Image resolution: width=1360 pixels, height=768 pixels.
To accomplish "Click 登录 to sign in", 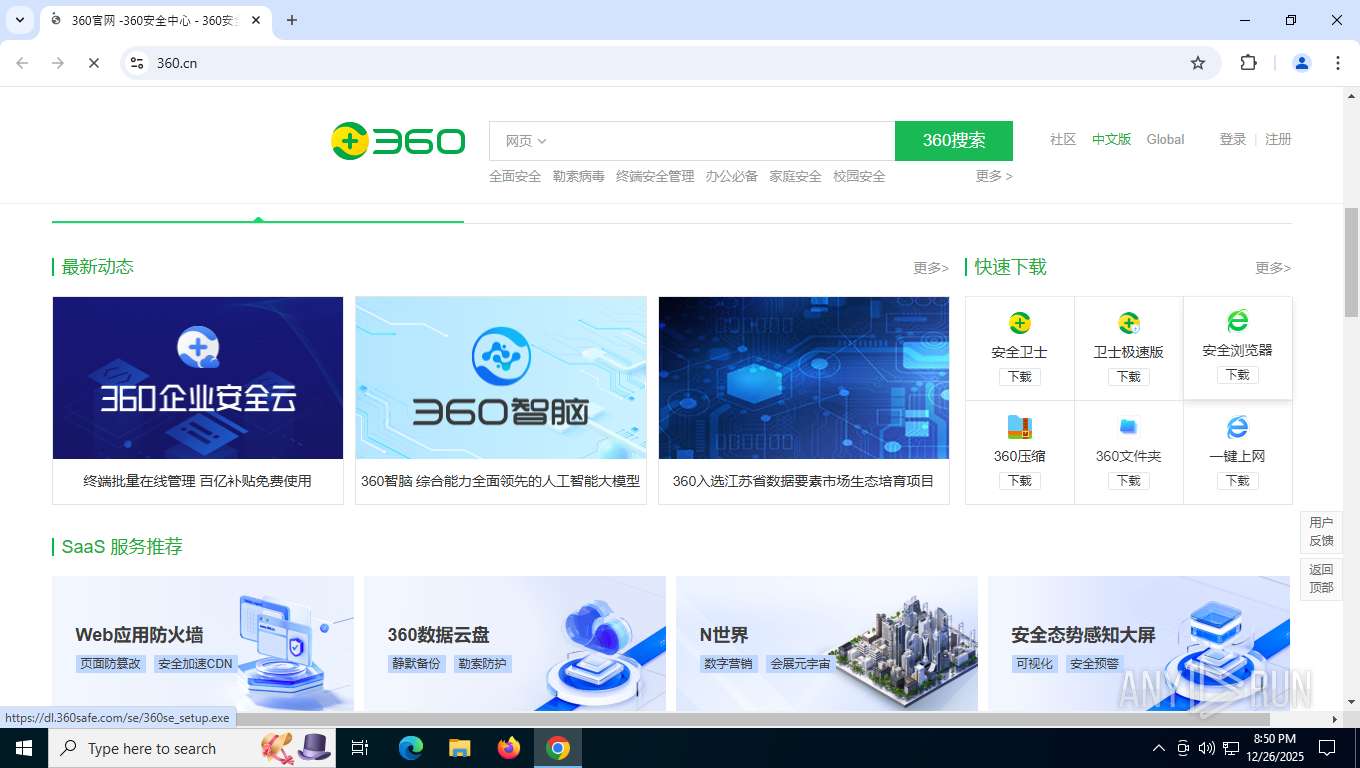I will pyautogui.click(x=1233, y=139).
